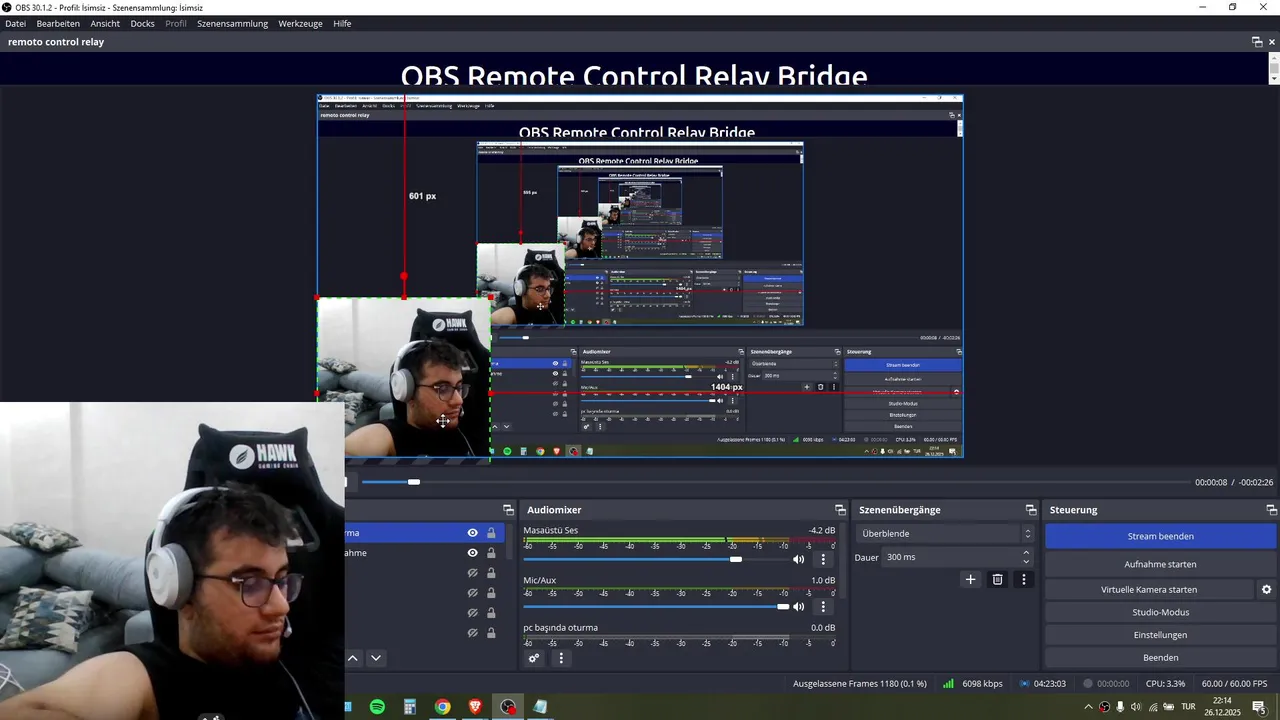Viewport: 1280px width, 720px height.
Task: Toggle lock on the highlighted 'rma' source
Action: coord(491,533)
